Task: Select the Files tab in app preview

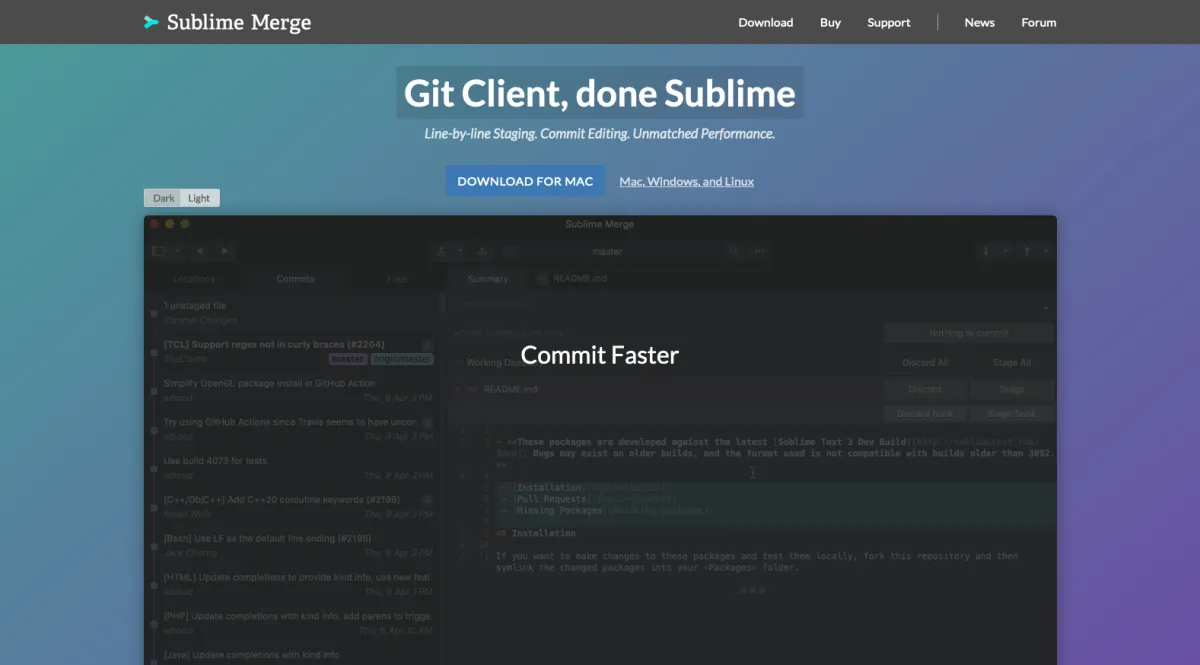Action: [397, 279]
